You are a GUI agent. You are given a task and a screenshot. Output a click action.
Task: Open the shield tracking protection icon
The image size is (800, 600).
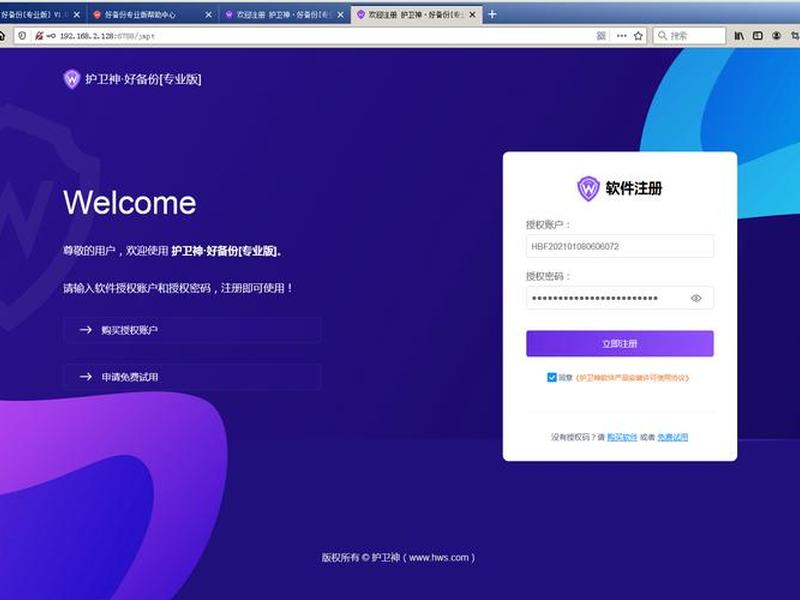[x=22, y=36]
